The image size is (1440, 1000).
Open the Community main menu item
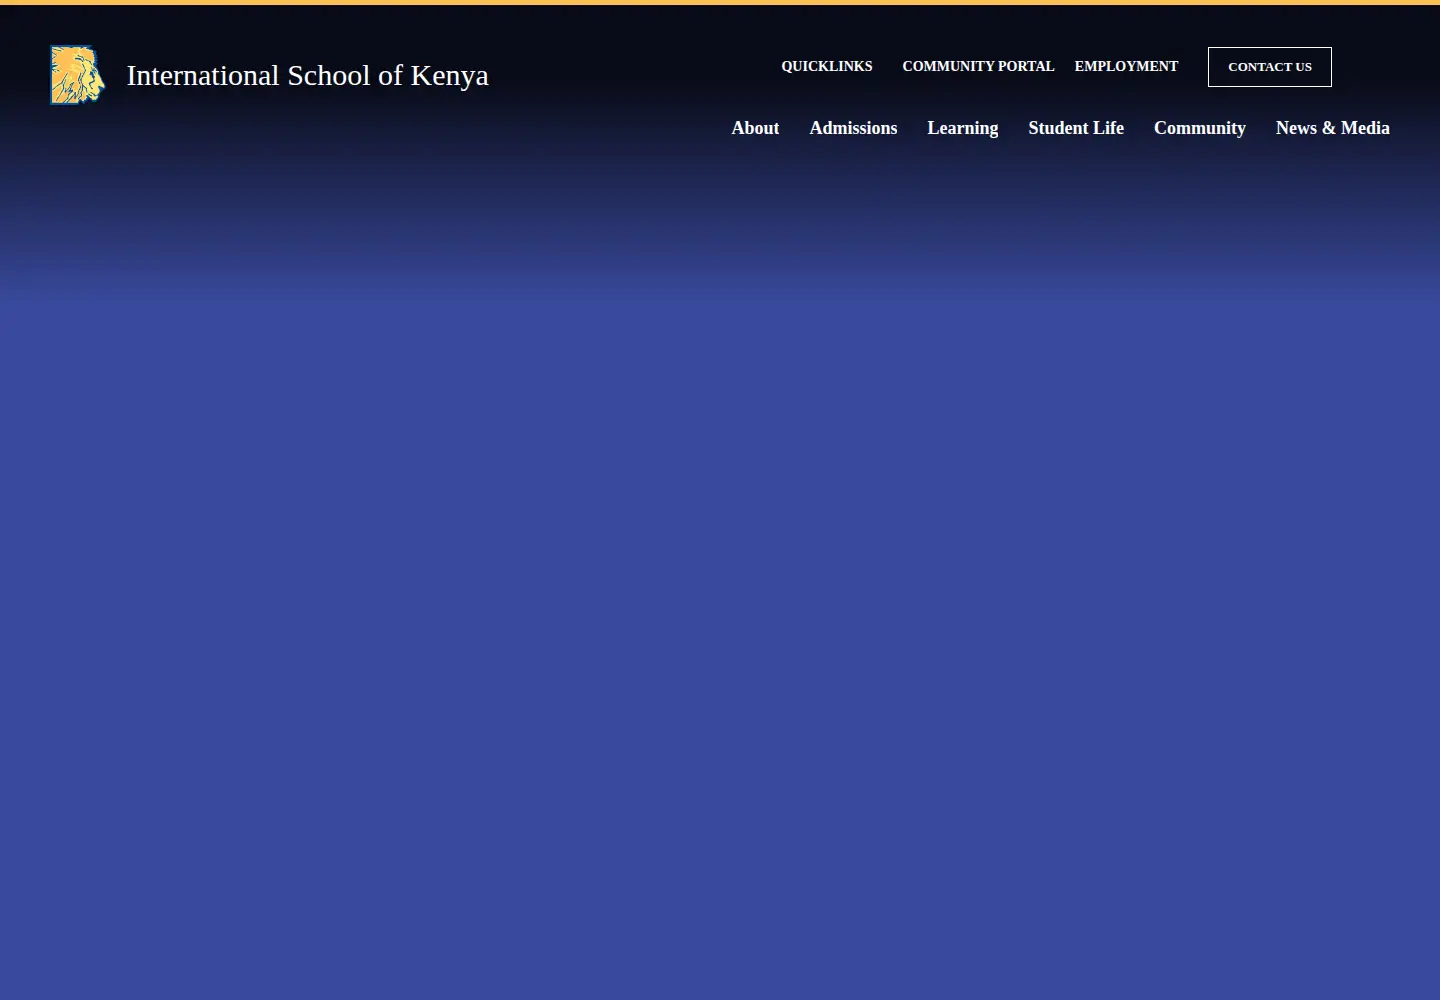1200,128
